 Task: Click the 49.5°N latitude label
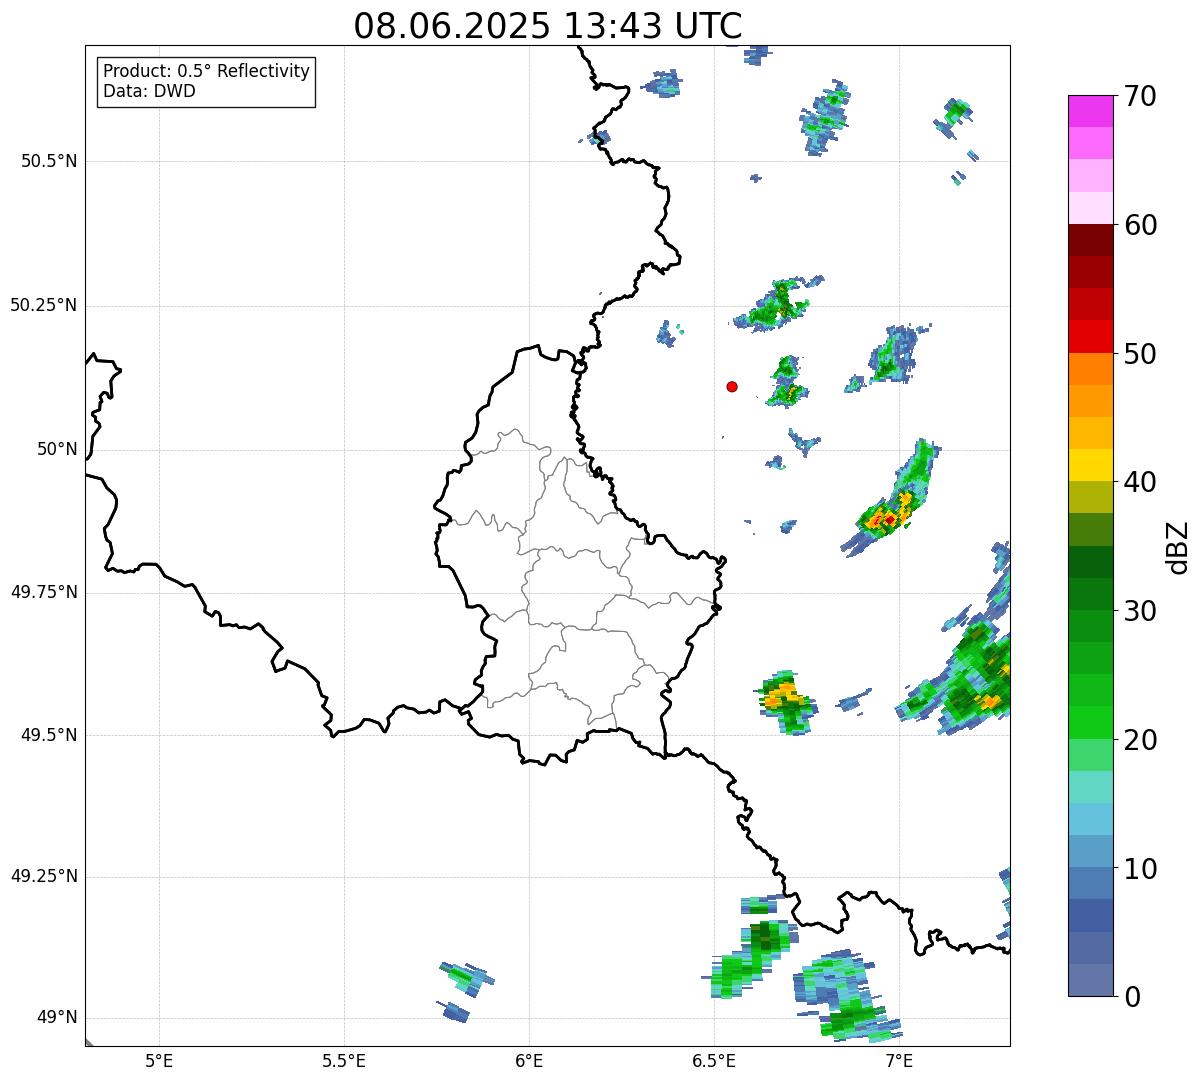point(49,735)
